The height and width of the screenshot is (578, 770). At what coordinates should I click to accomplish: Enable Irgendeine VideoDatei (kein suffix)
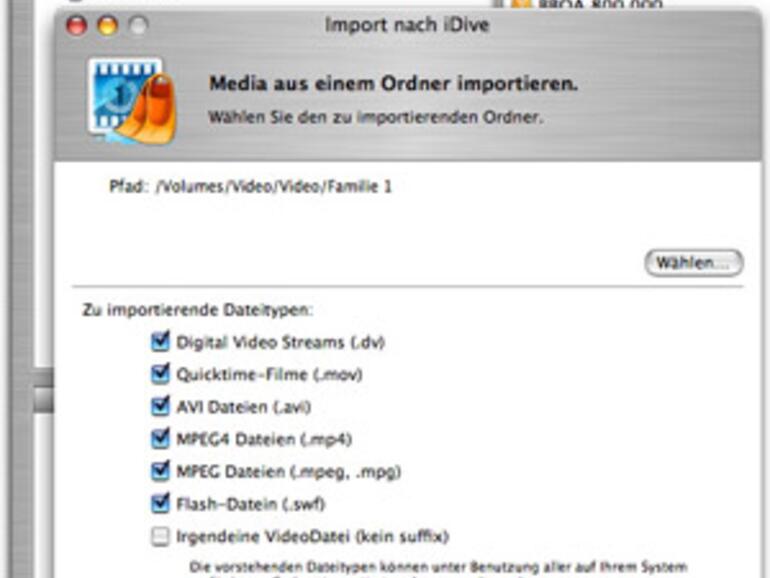(160, 536)
